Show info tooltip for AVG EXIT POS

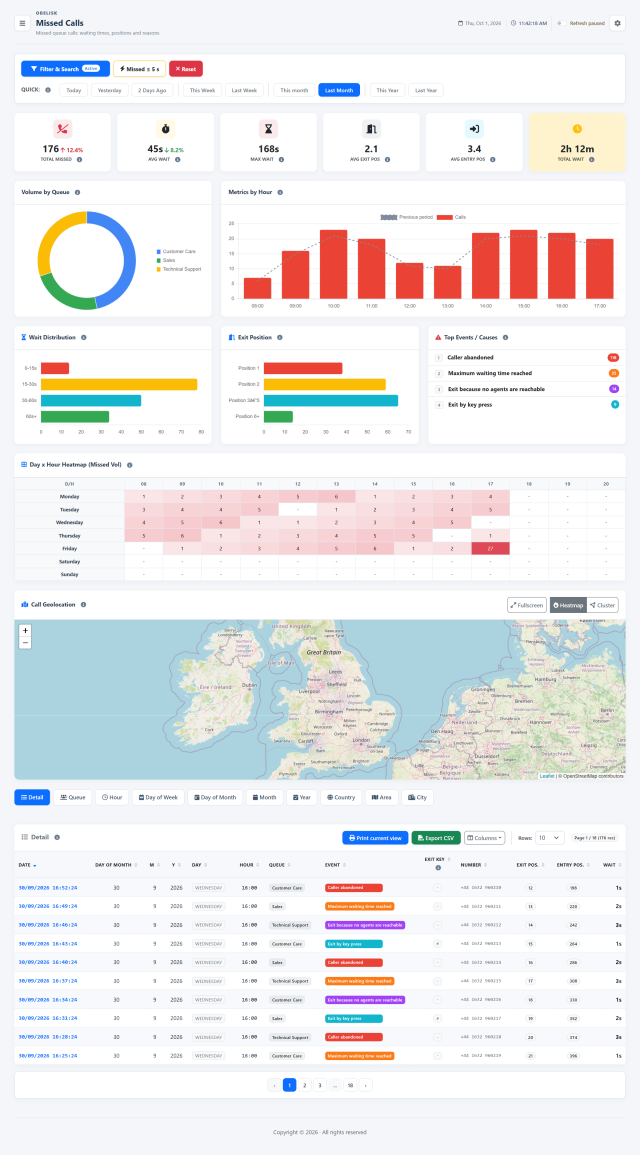click(387, 159)
